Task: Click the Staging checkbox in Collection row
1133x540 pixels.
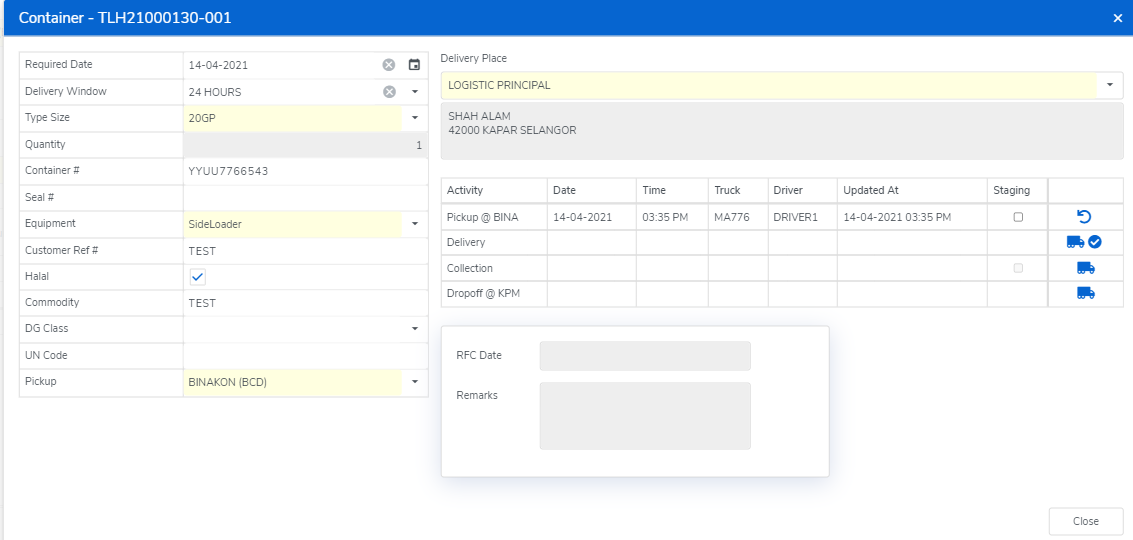Action: pyautogui.click(x=1018, y=268)
